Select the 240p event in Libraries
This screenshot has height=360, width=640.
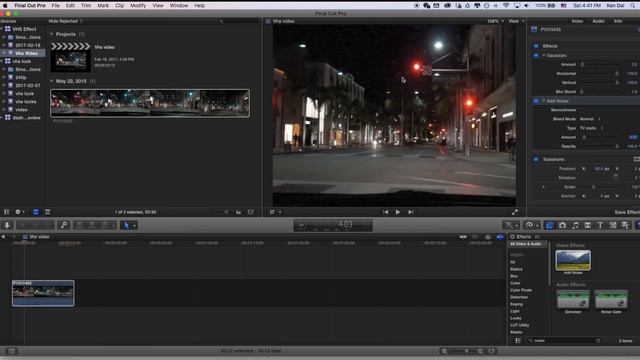coord(21,77)
